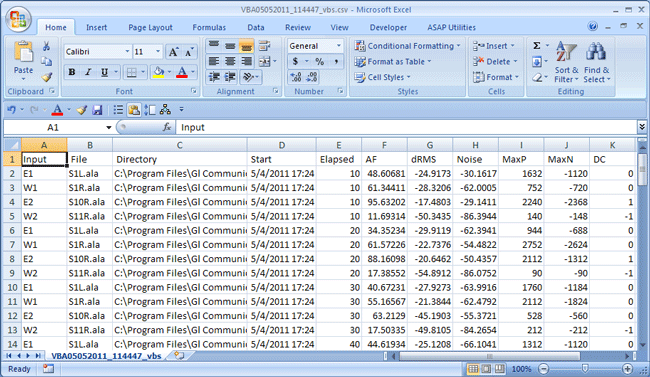
Task: Undo last action in quick toolbar
Action: click(12, 109)
